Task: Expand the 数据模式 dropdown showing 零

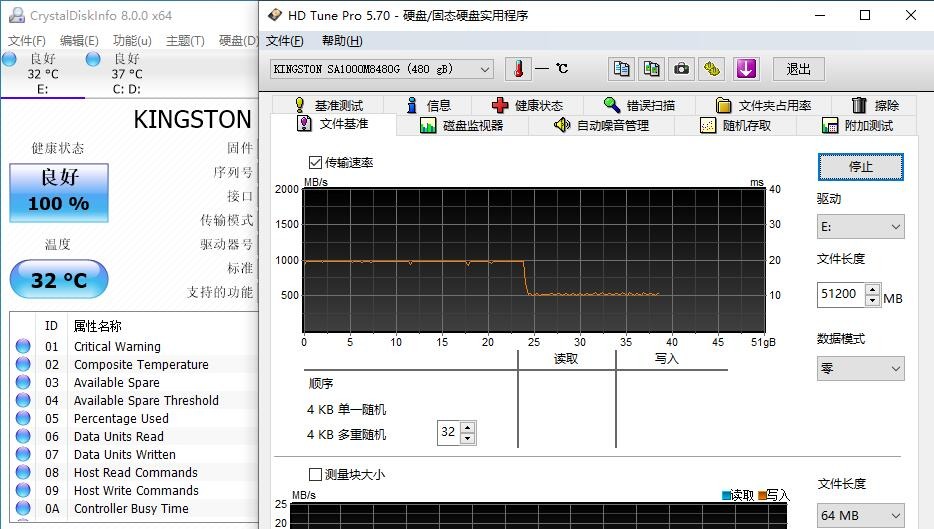Action: pos(860,368)
